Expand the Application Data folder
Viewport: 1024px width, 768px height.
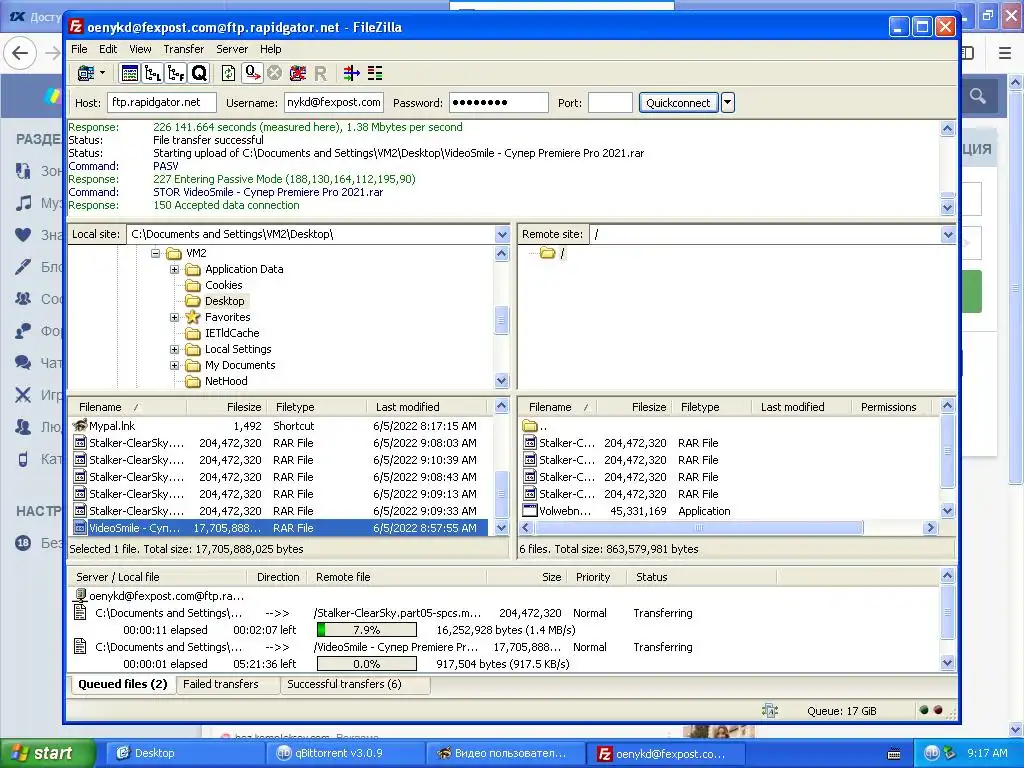[174, 269]
